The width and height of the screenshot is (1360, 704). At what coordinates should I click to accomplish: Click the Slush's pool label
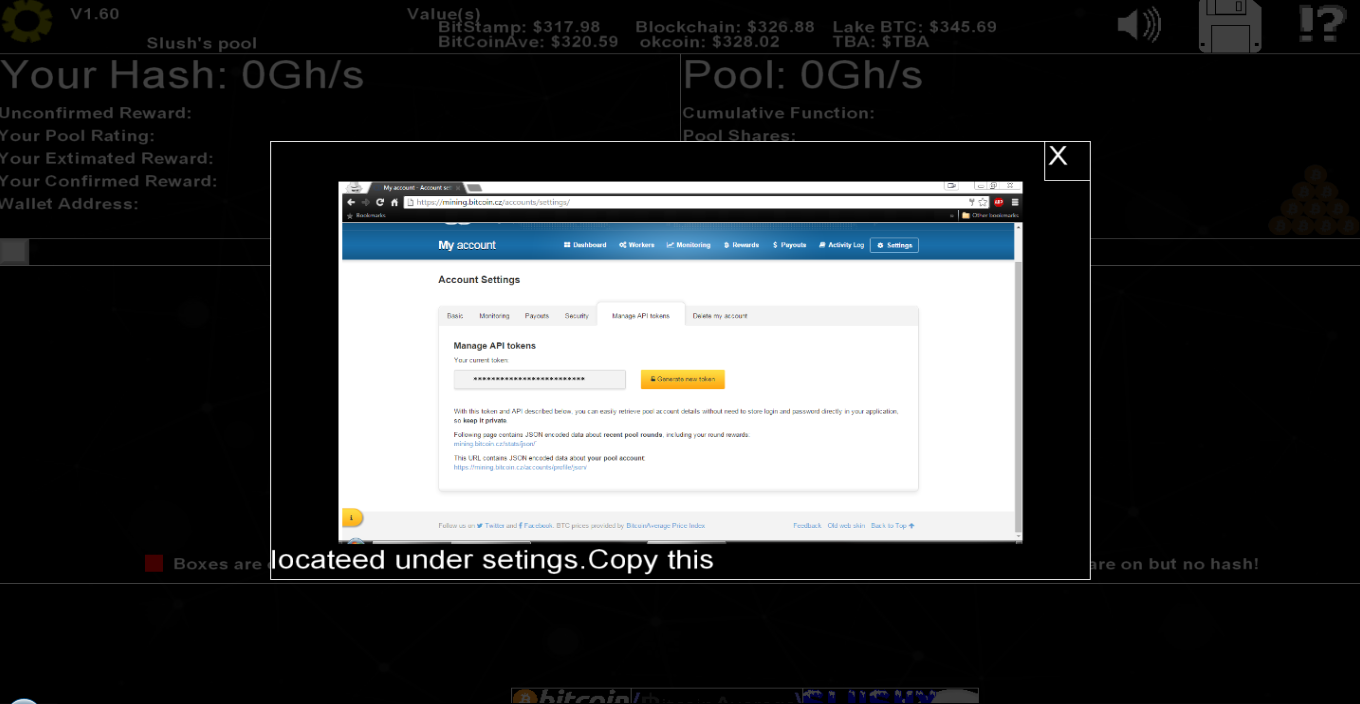[x=202, y=43]
